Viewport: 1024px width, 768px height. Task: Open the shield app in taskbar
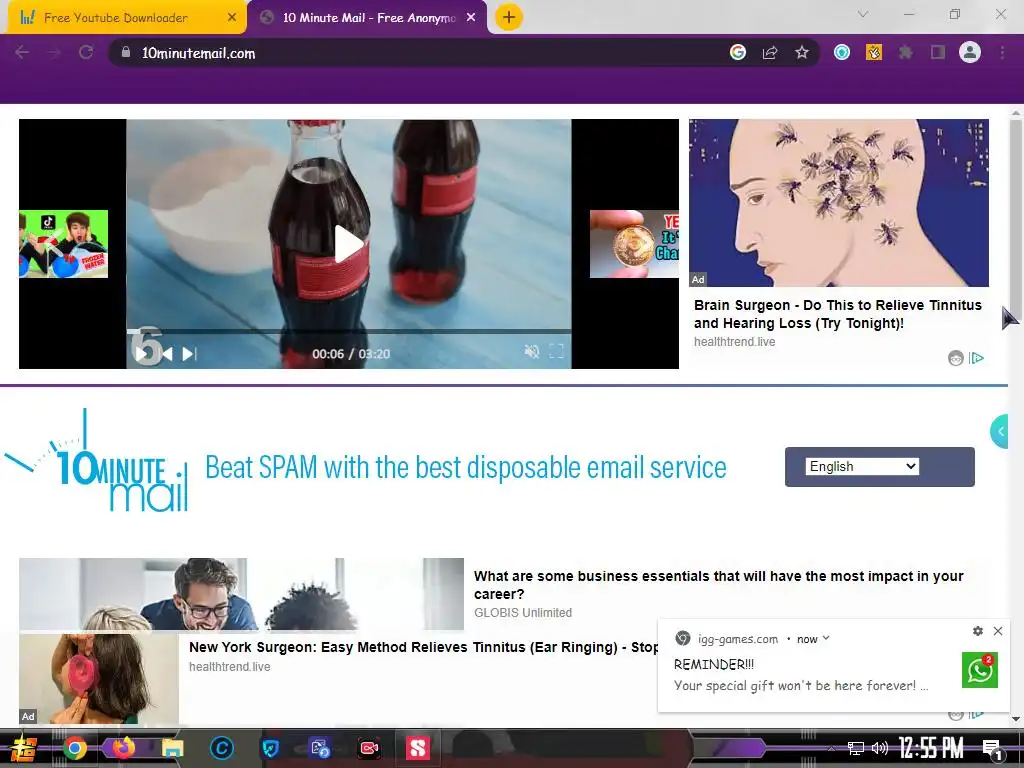coord(270,748)
